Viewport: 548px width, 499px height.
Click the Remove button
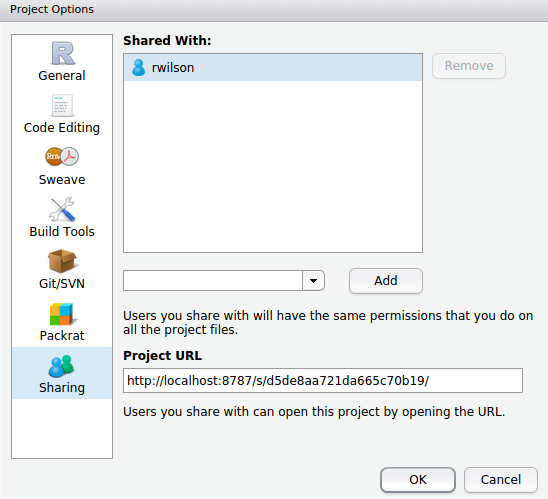click(469, 66)
